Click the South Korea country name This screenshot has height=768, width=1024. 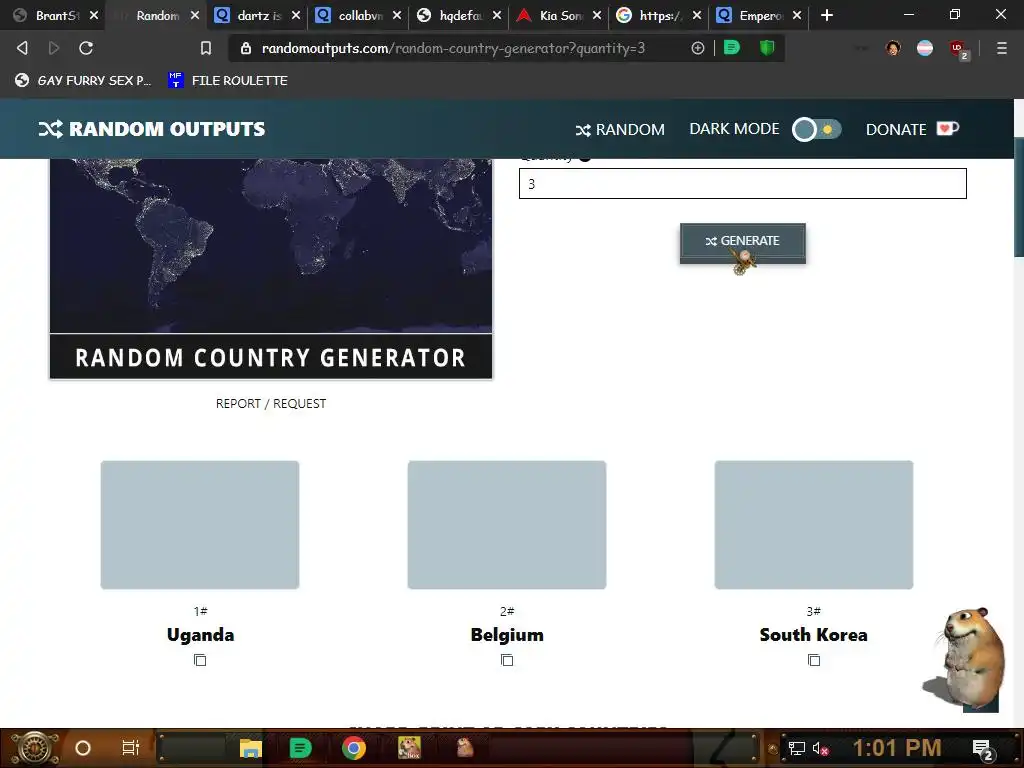814,635
